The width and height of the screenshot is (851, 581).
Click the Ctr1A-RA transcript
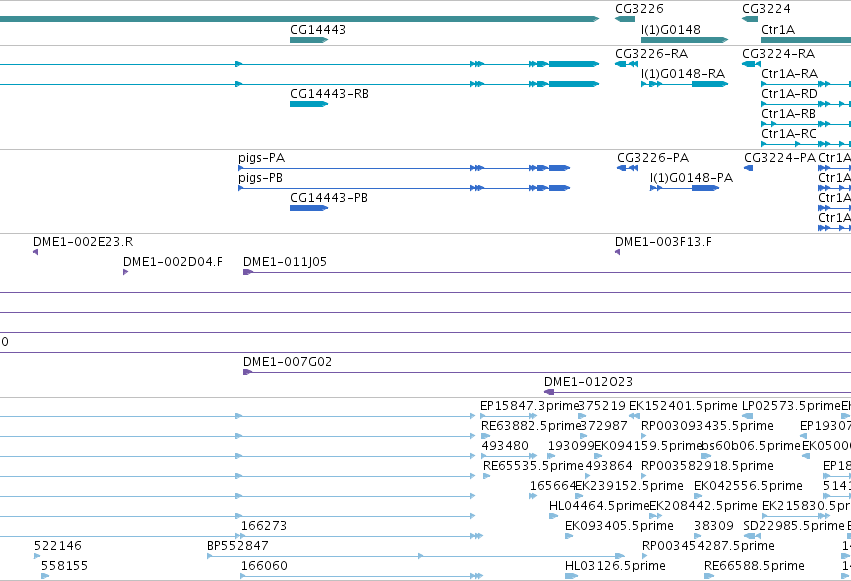[x=806, y=84]
